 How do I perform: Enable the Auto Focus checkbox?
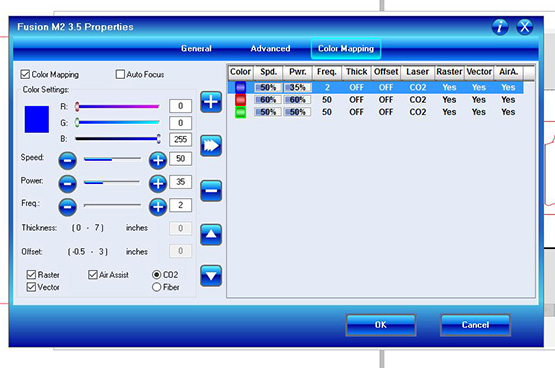coord(120,74)
